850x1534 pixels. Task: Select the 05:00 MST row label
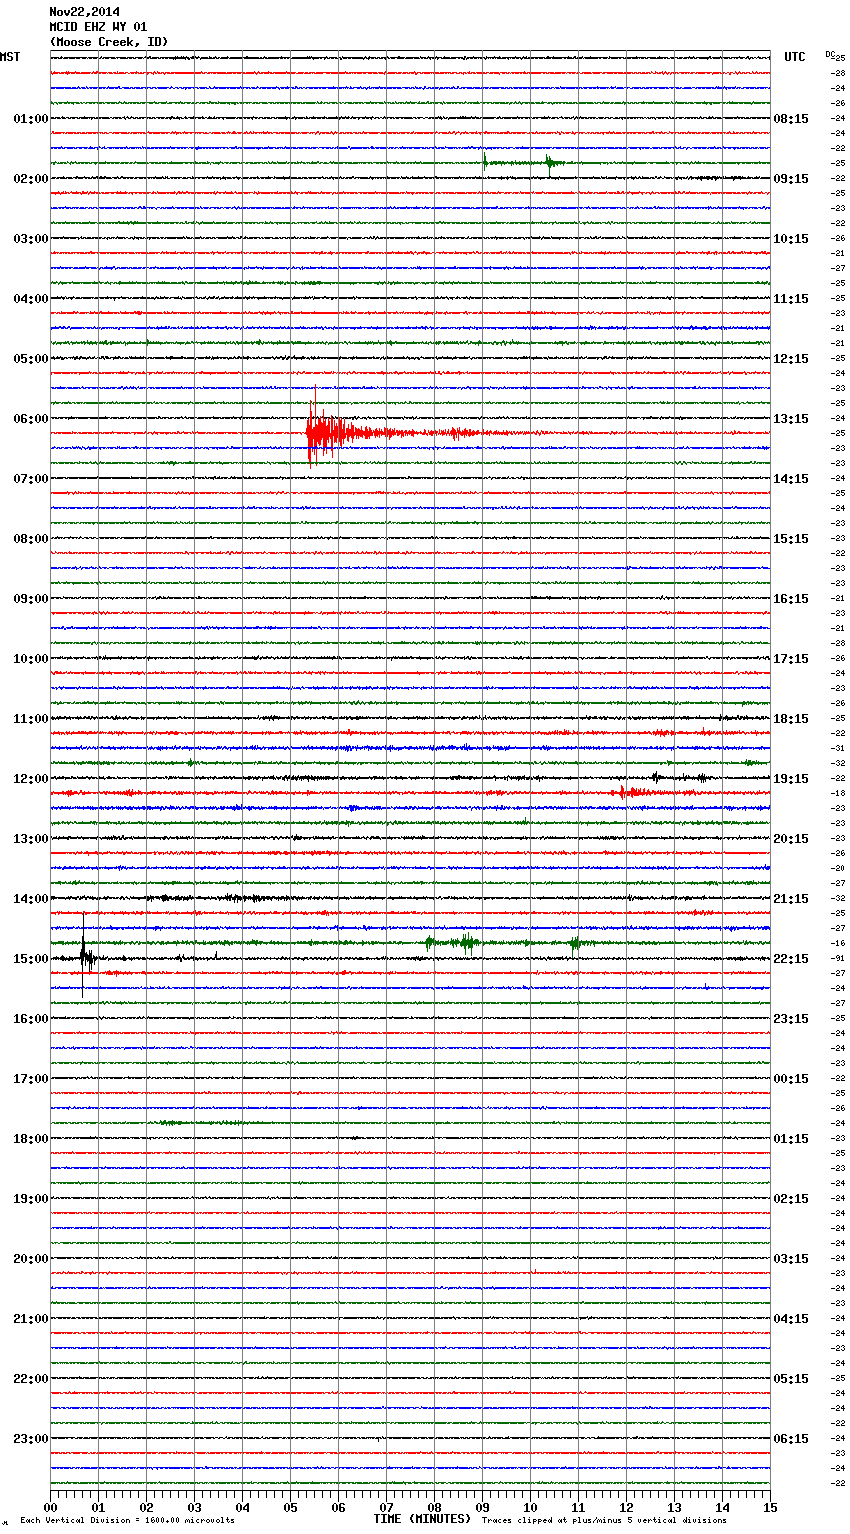[x=31, y=359]
